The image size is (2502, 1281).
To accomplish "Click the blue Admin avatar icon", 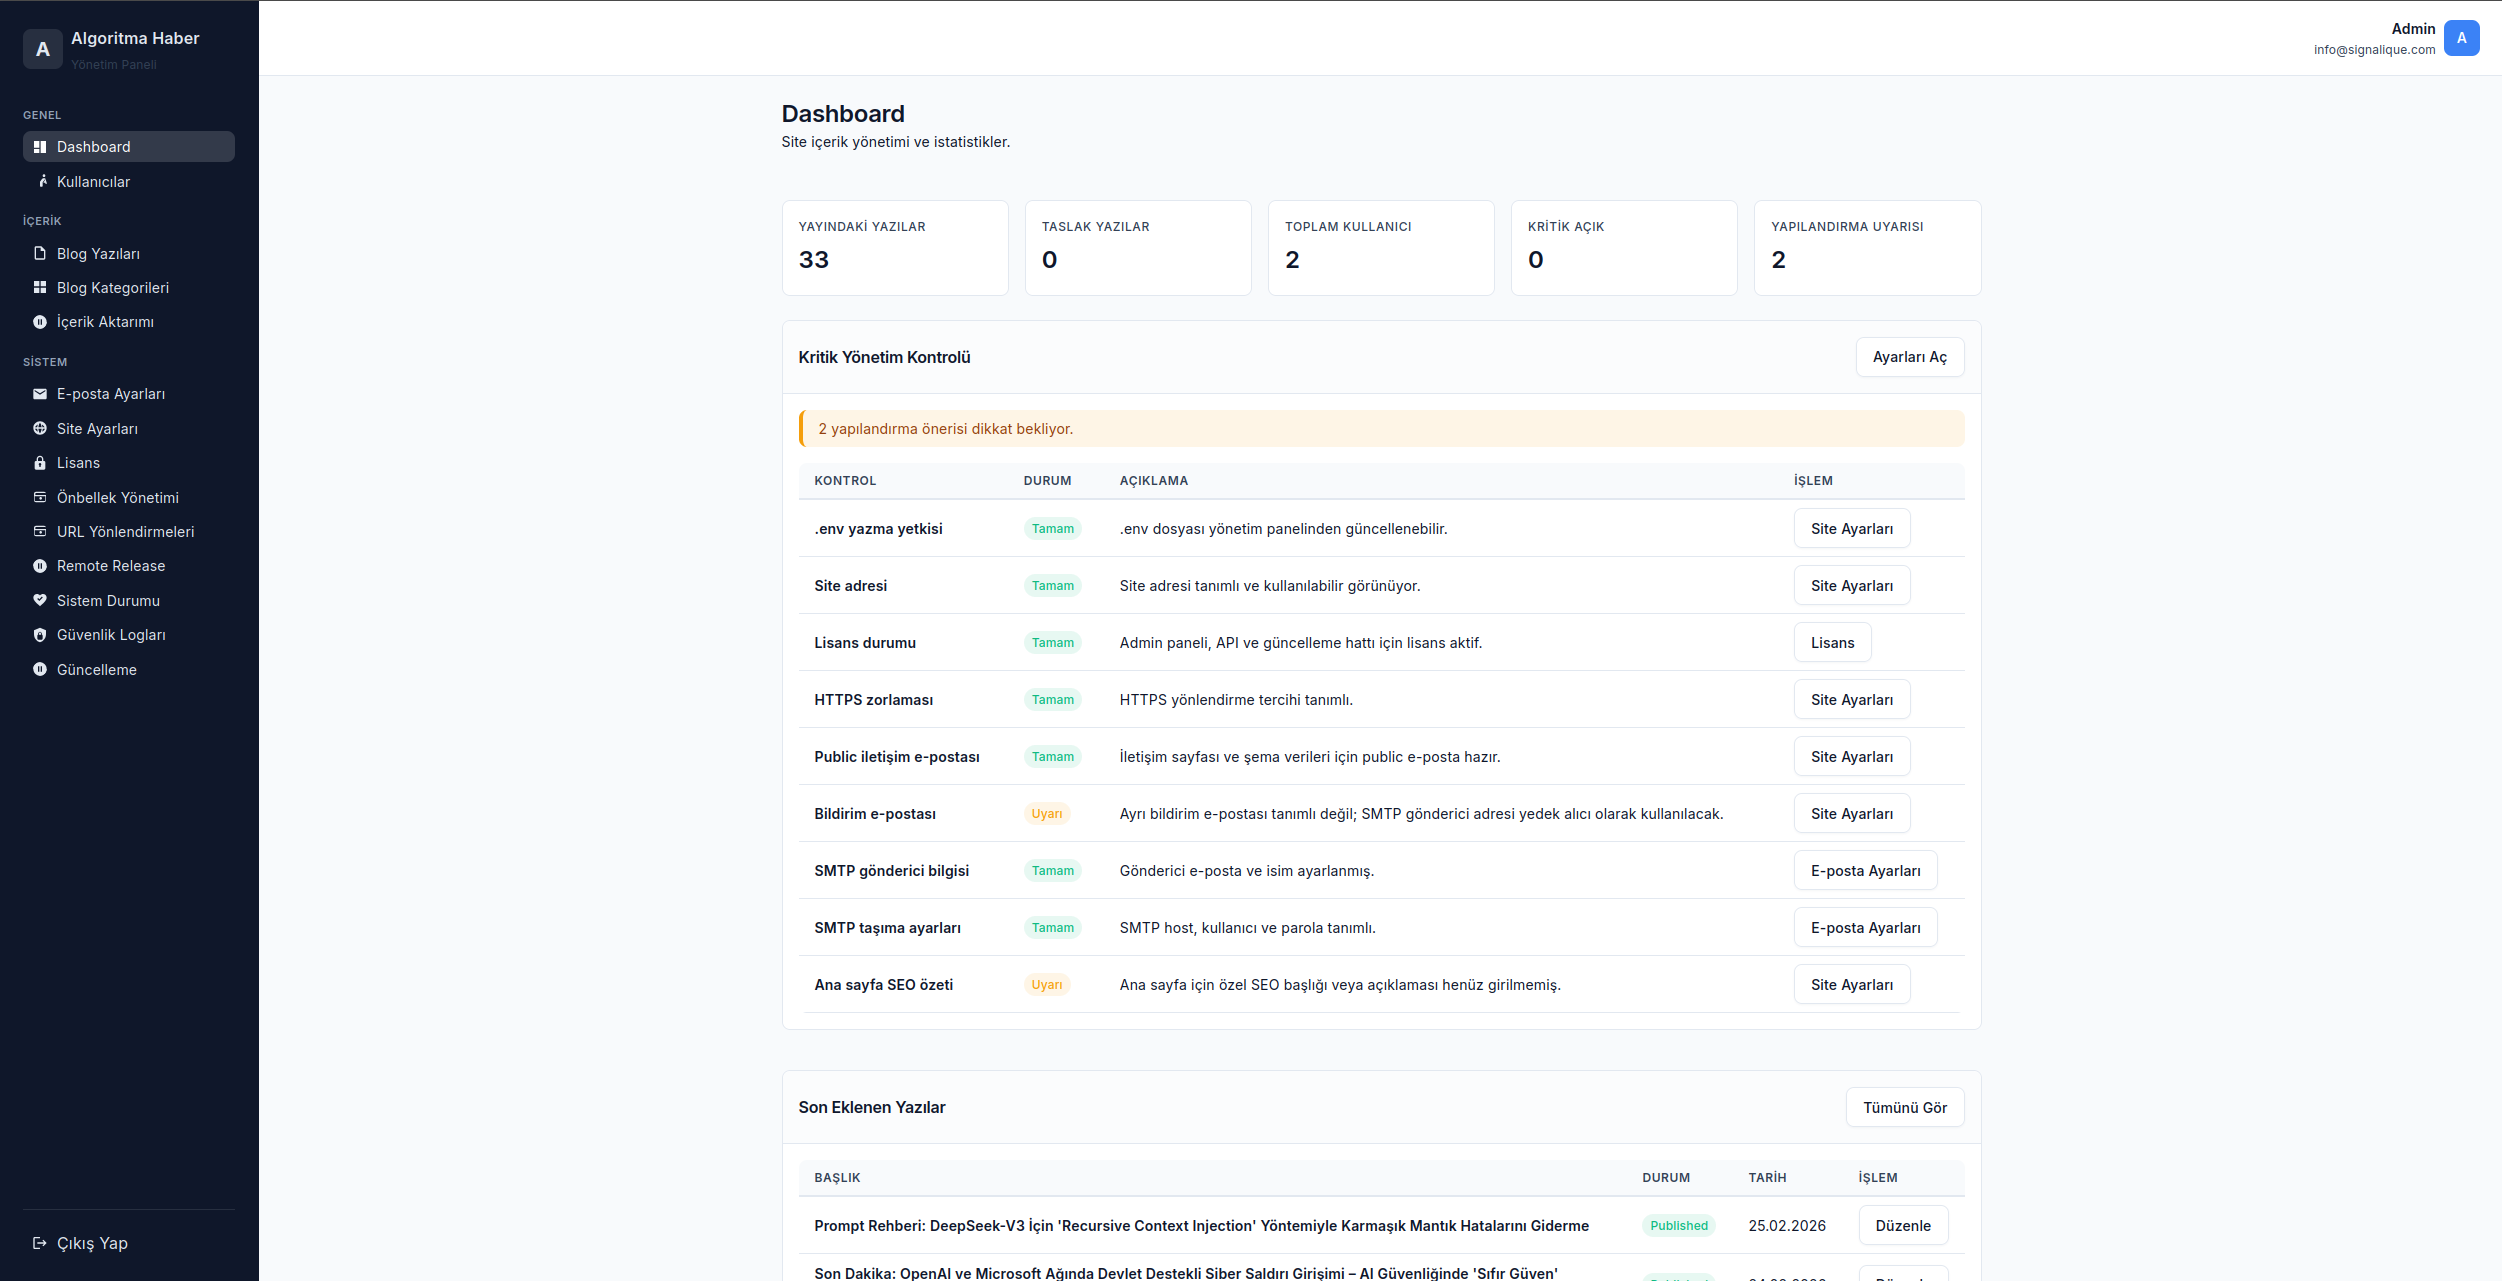I will tap(2461, 38).
